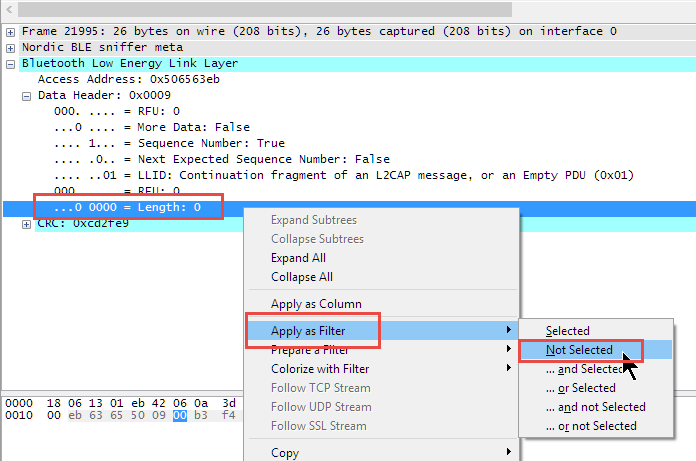Screen dimensions: 696x461
Task: Open the Colorize with Filter submenu
Action: tap(320, 369)
